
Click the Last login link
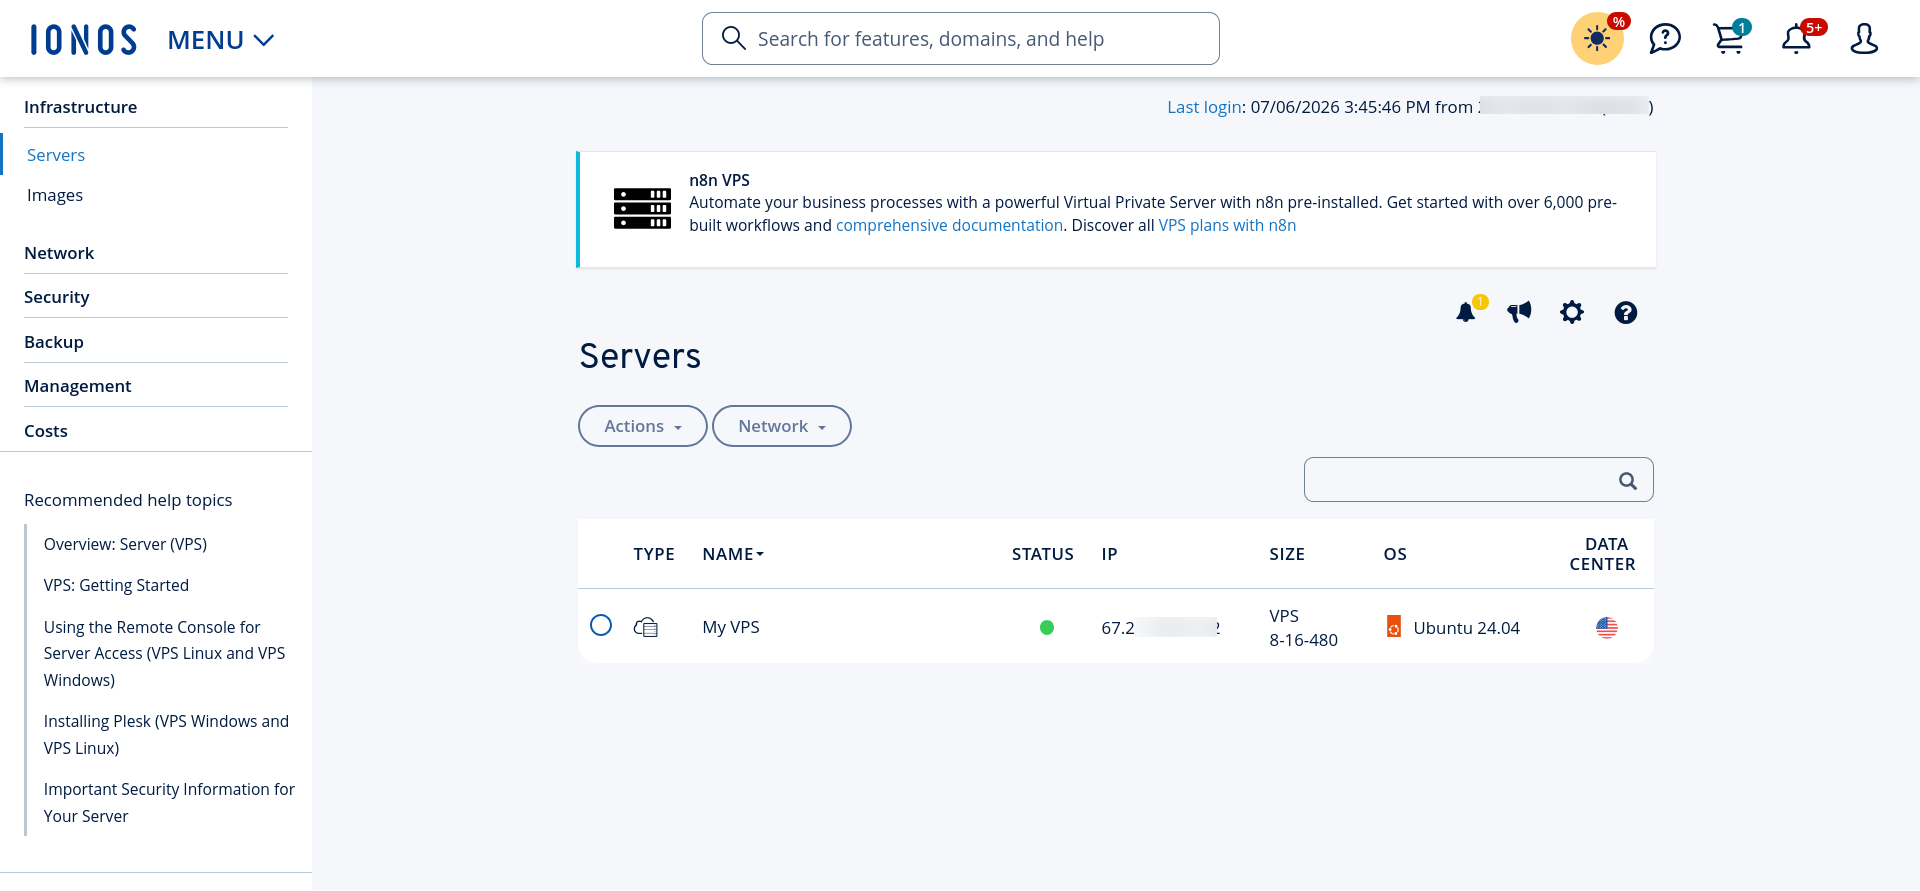[1204, 107]
